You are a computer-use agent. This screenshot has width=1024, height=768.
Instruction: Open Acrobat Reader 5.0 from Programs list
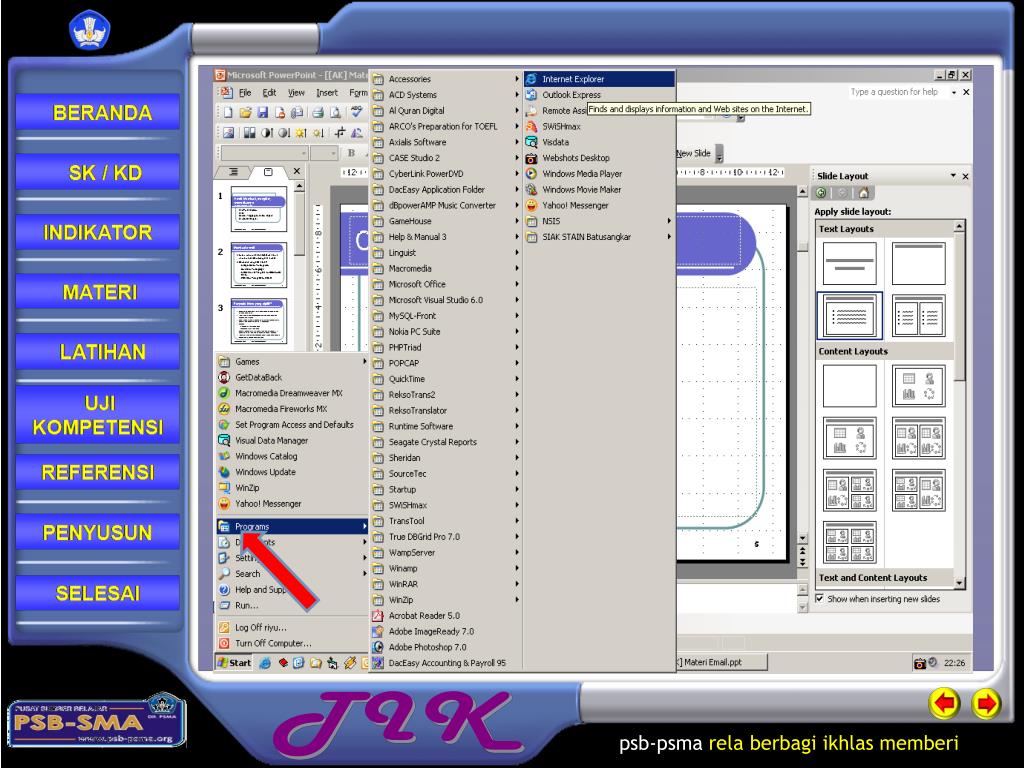pyautogui.click(x=444, y=615)
